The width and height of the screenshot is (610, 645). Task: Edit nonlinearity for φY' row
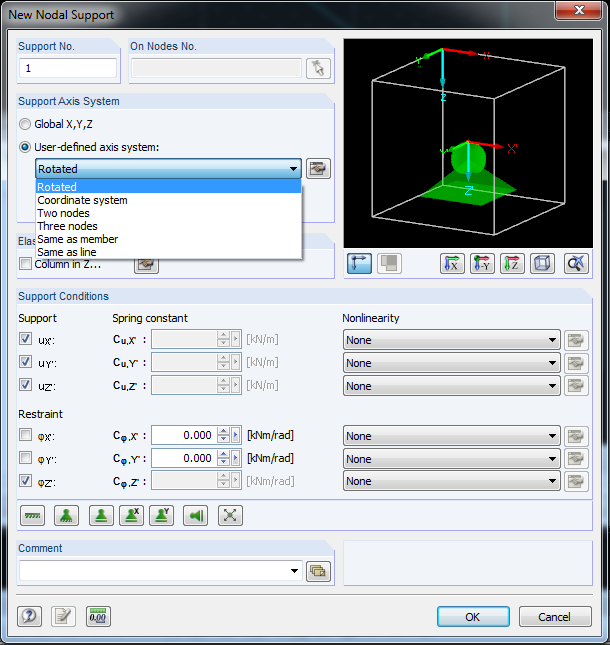pos(576,459)
